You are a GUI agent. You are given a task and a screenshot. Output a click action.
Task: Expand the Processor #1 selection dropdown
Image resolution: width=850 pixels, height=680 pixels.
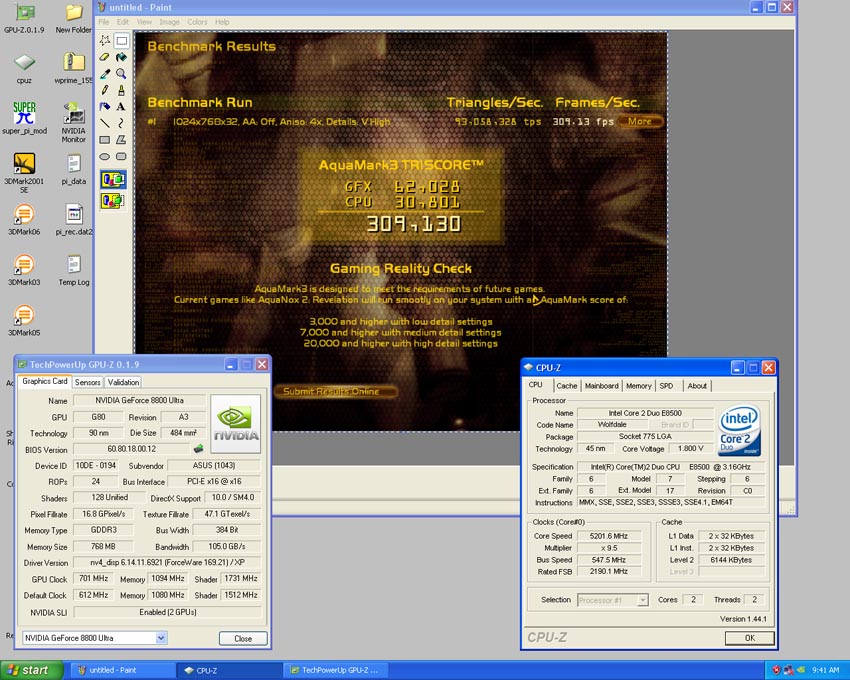point(643,600)
